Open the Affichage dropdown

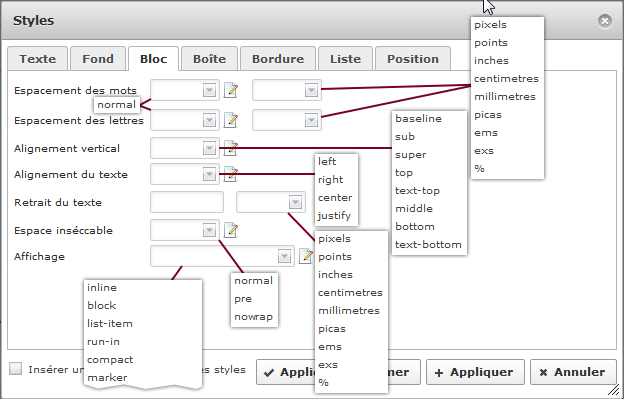point(284,256)
